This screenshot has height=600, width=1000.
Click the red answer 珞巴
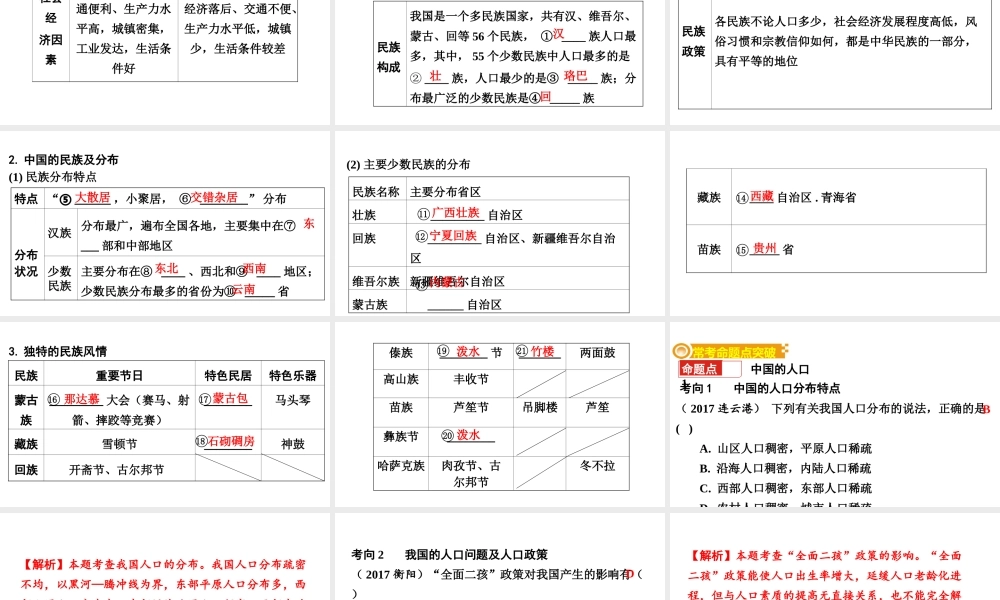pyautogui.click(x=575, y=76)
